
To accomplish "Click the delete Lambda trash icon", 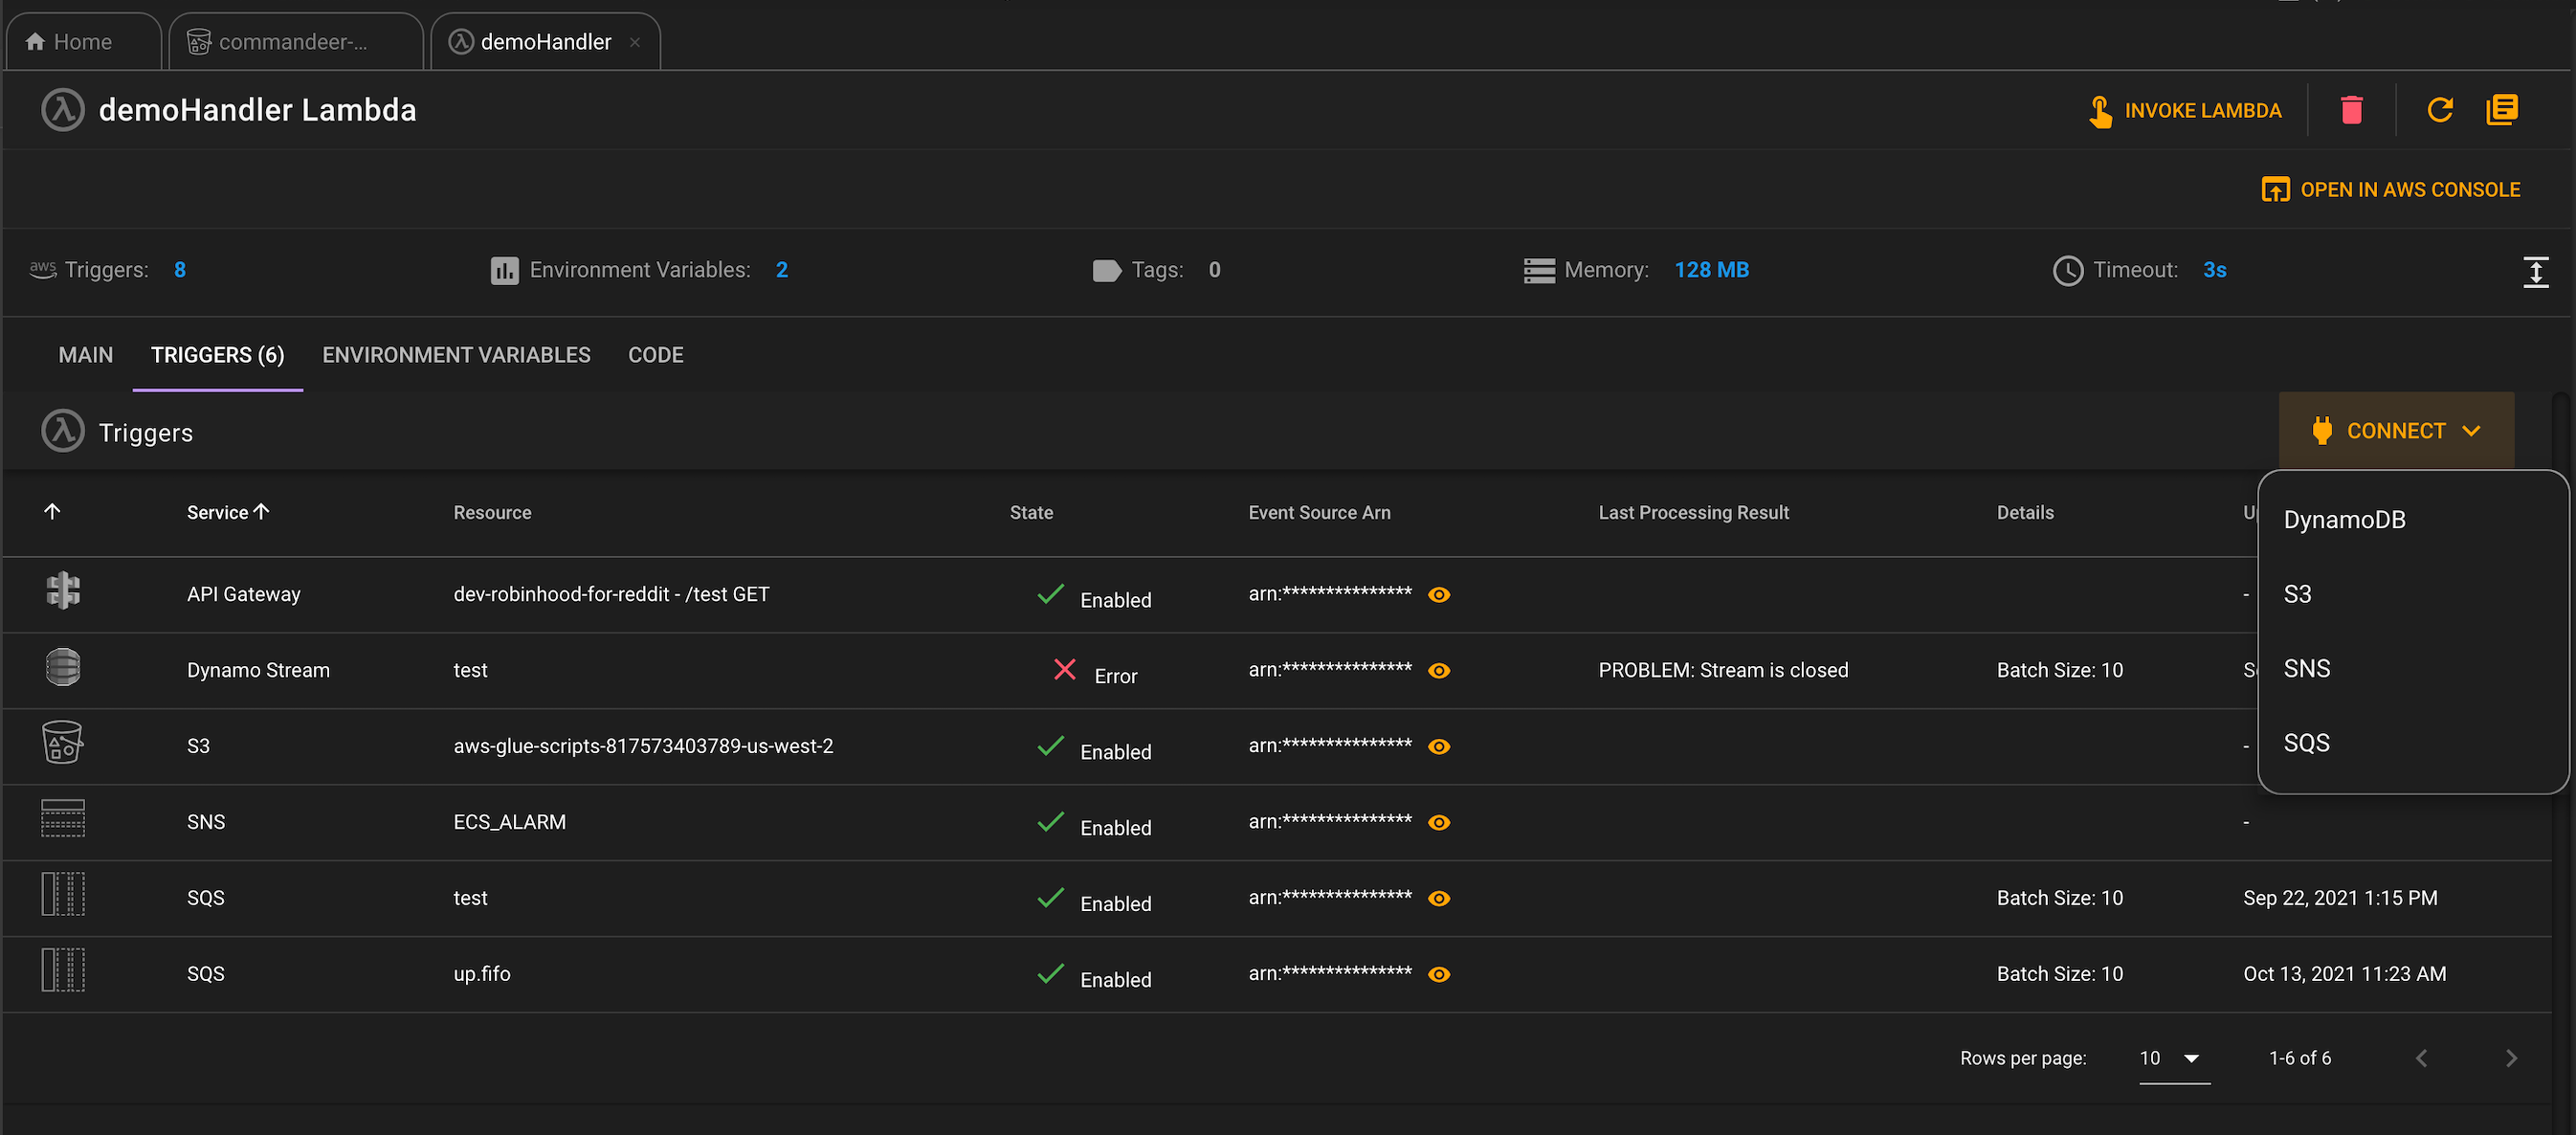I will (x=2351, y=110).
